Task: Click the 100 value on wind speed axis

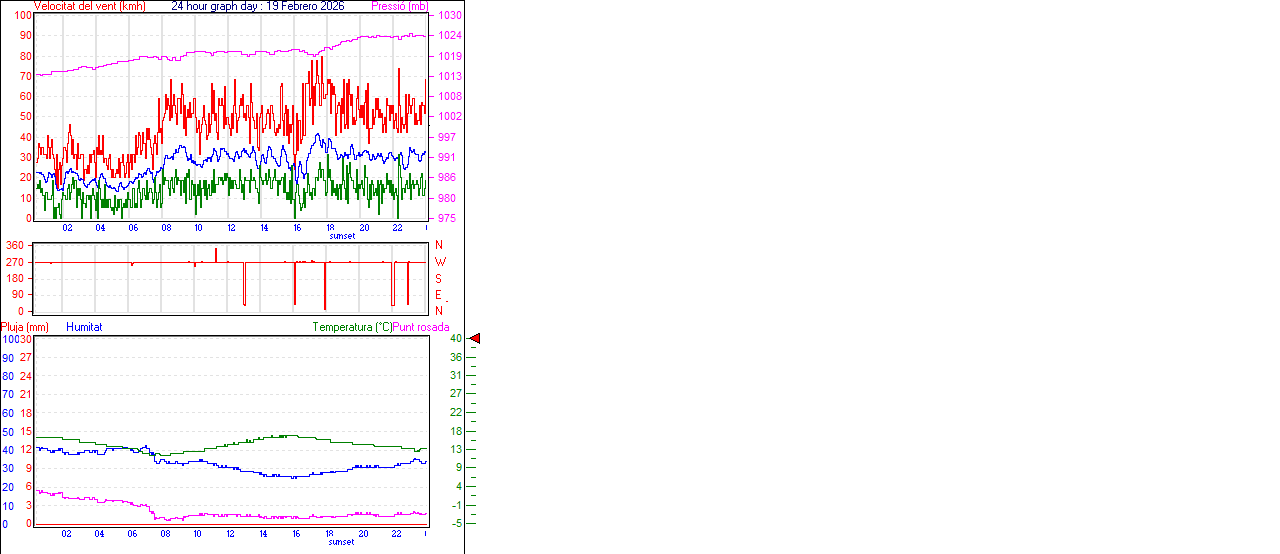Action: (x=22, y=16)
